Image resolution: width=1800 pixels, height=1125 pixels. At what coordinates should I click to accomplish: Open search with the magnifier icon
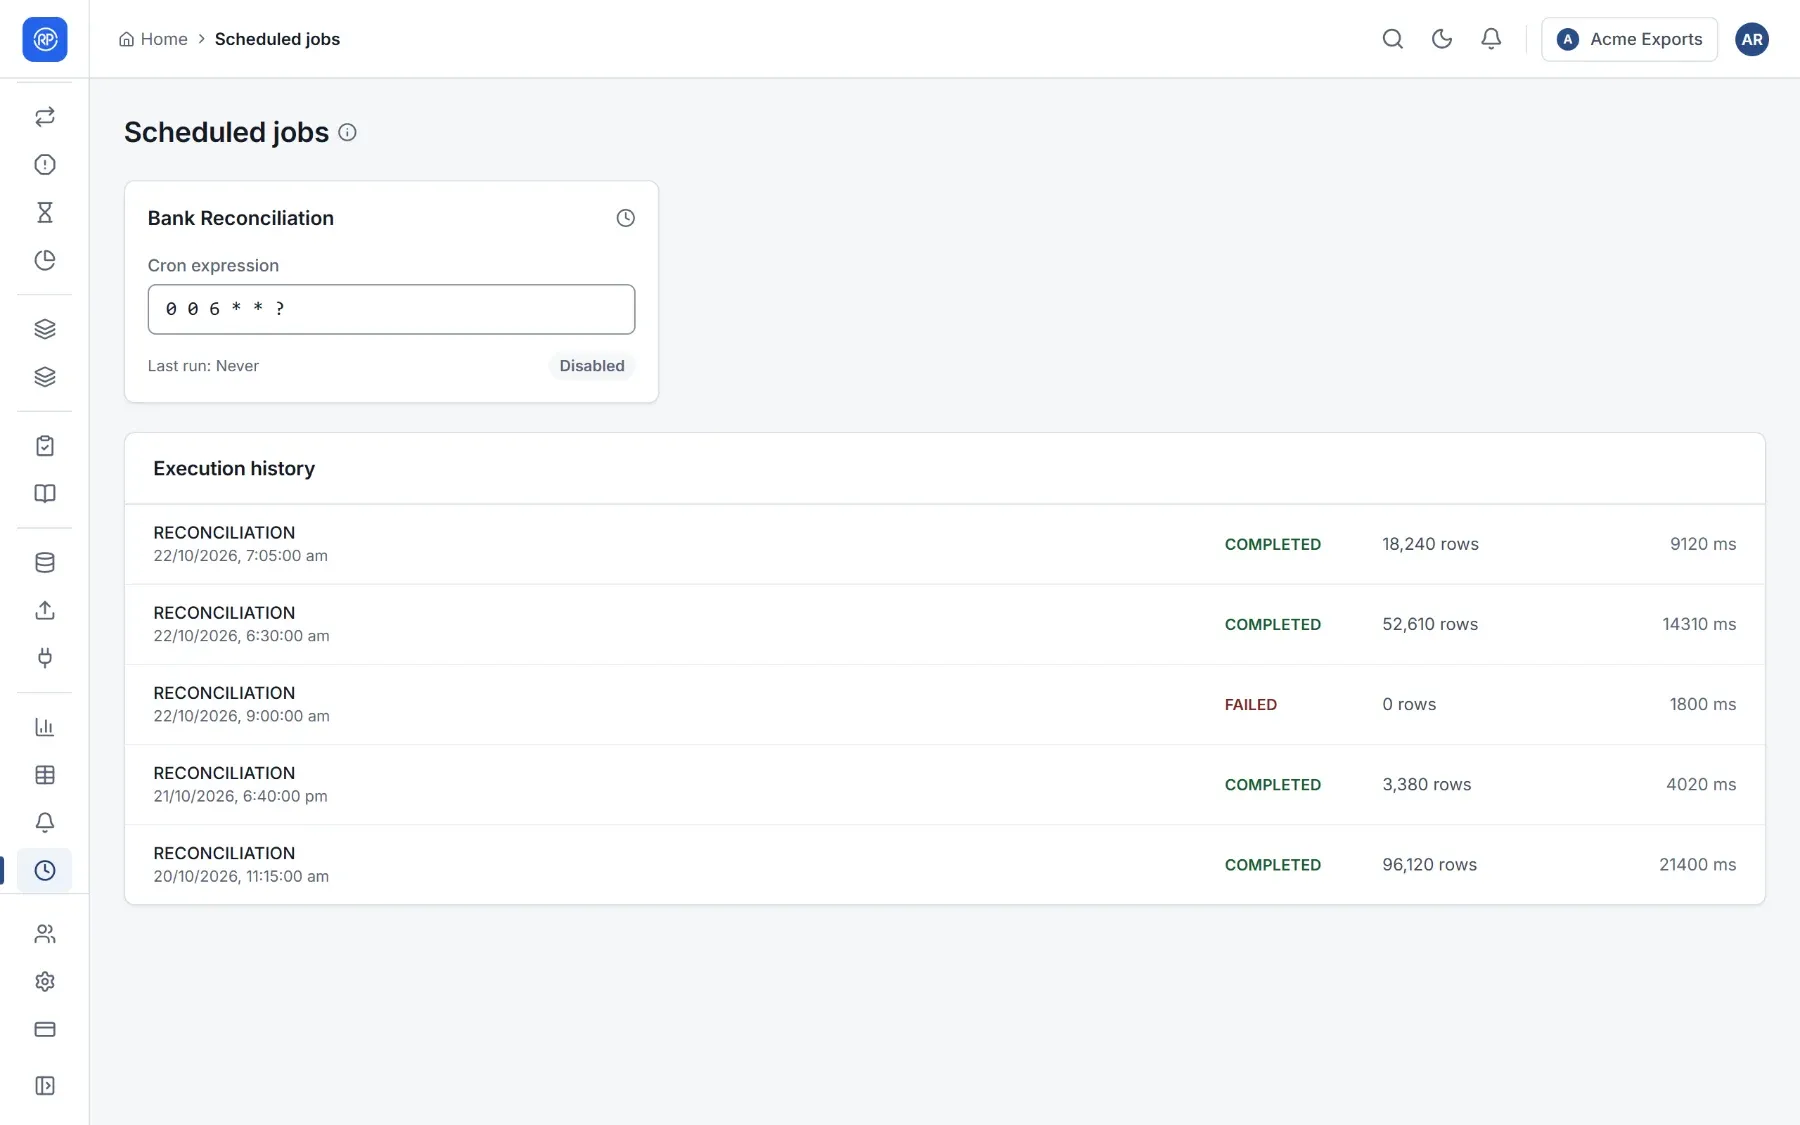pos(1393,39)
